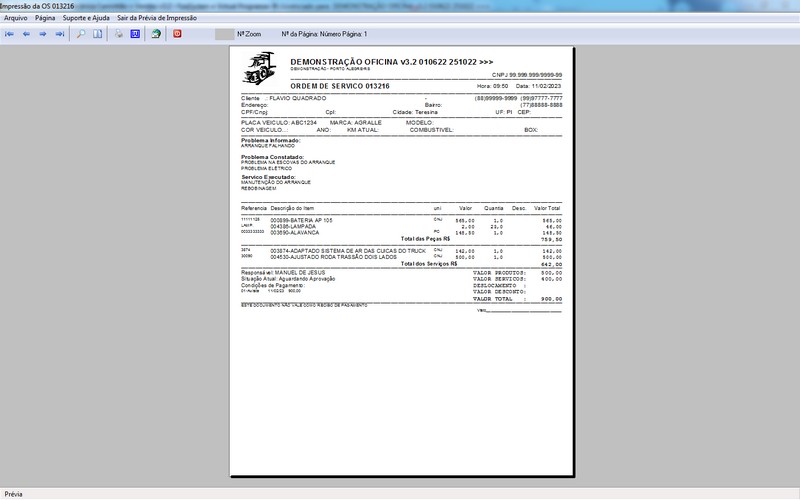
Task: Click Sair da Prévia de Impressão menu
Action: (157, 18)
